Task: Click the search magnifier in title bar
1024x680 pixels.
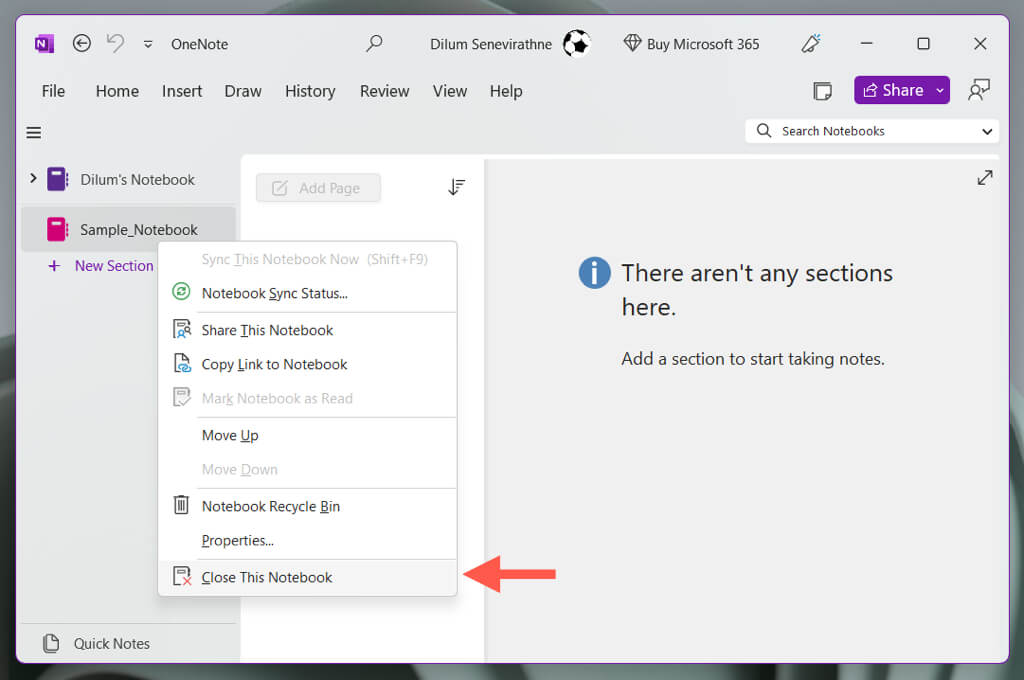Action: point(374,44)
